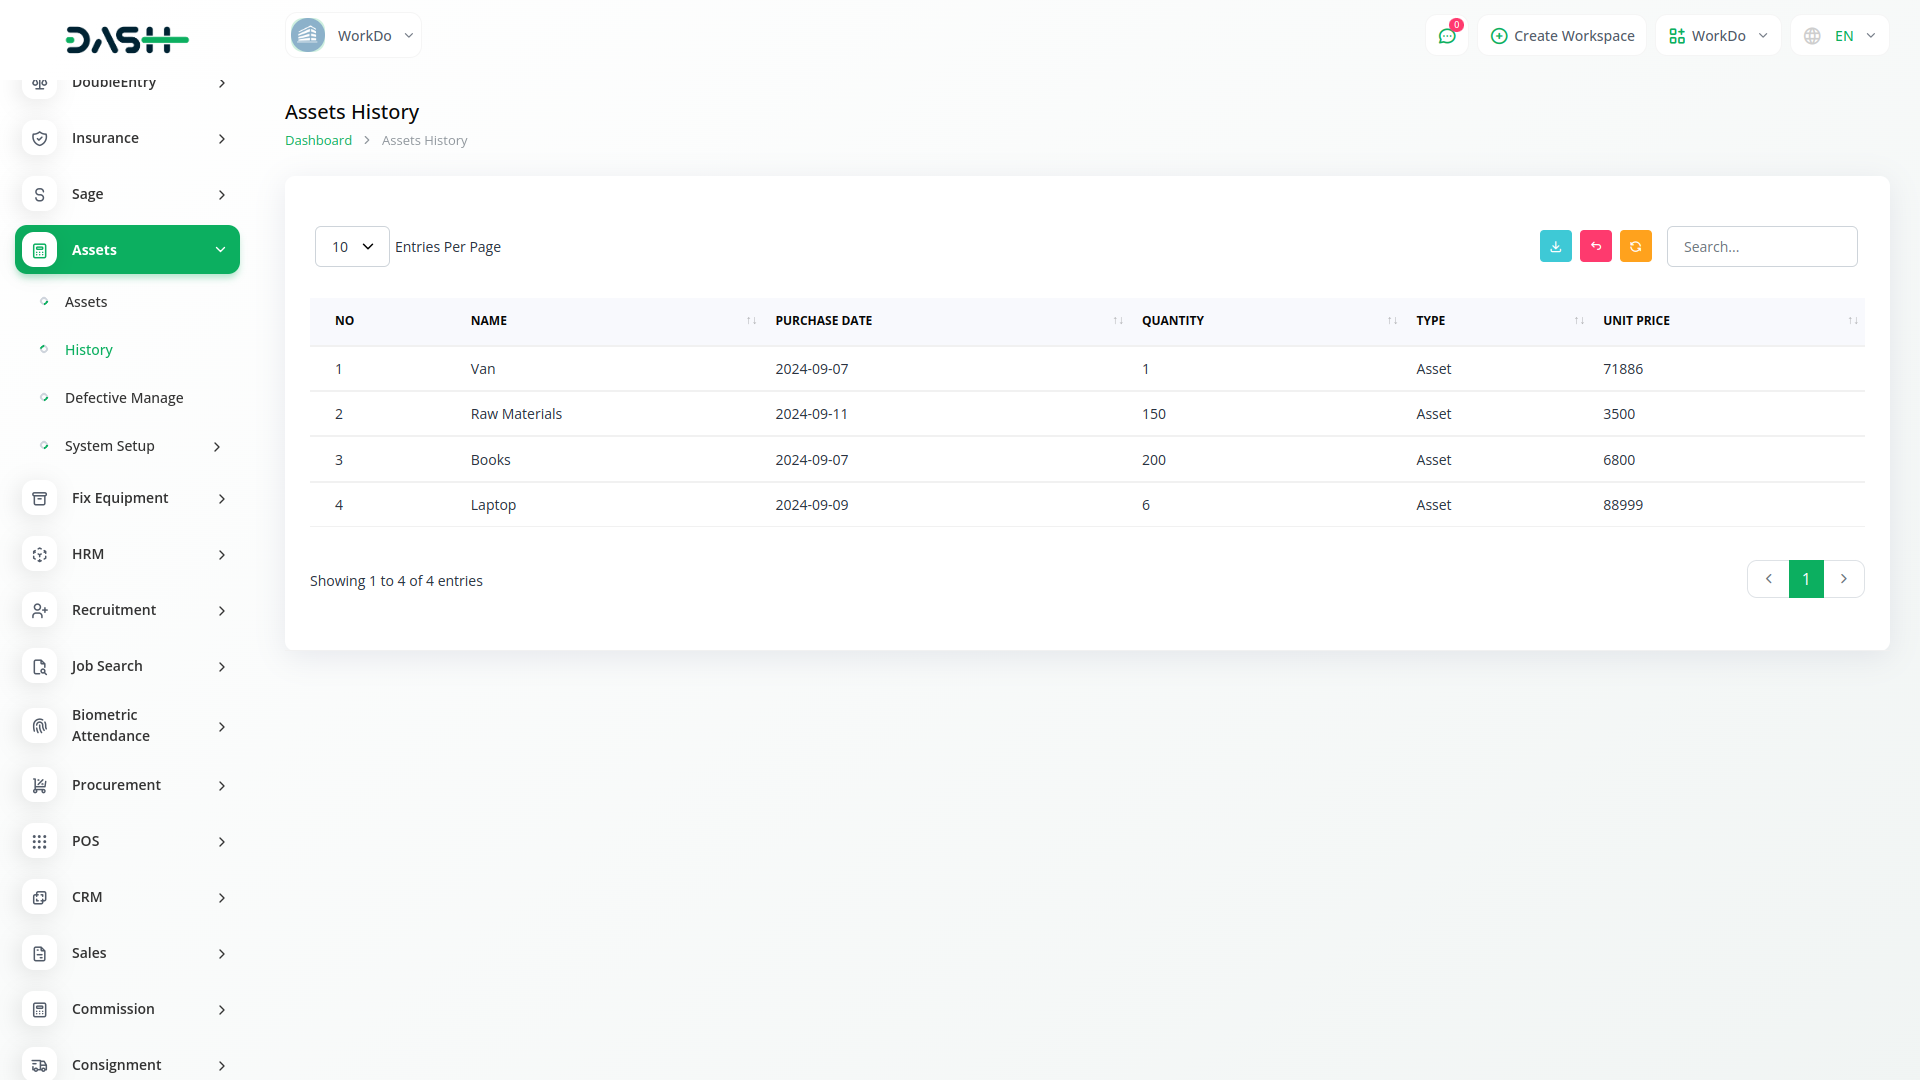This screenshot has height=1080, width=1920.
Task: Open the EN language dropdown
Action: tap(1840, 36)
